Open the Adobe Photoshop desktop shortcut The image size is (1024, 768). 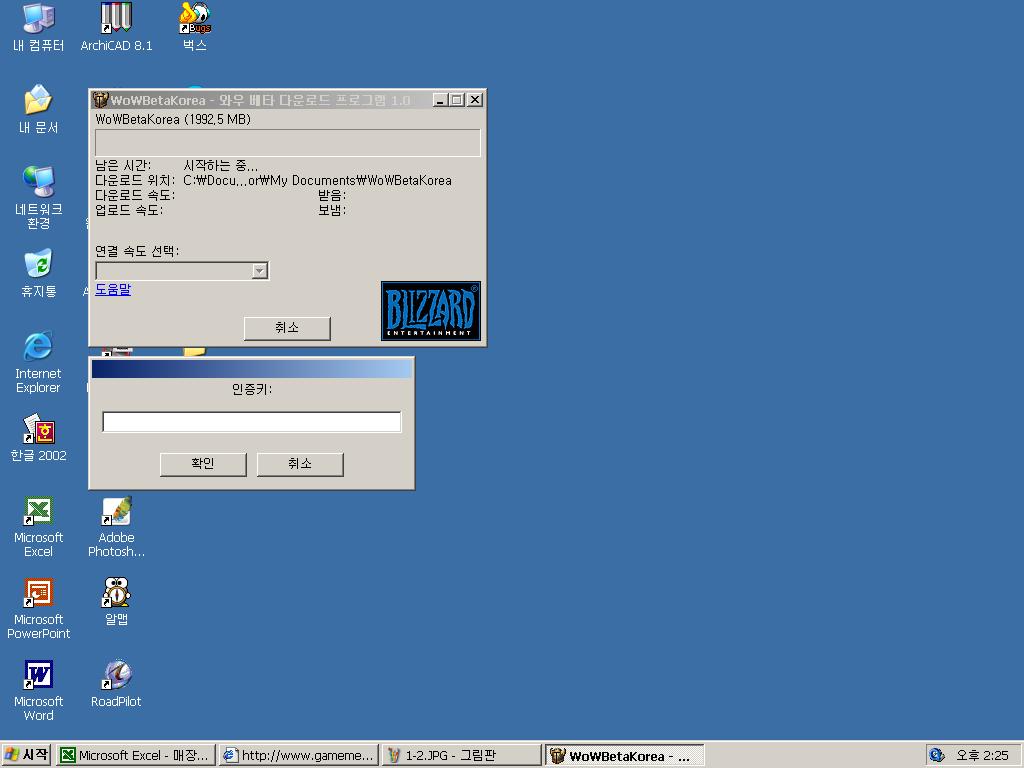point(116,513)
